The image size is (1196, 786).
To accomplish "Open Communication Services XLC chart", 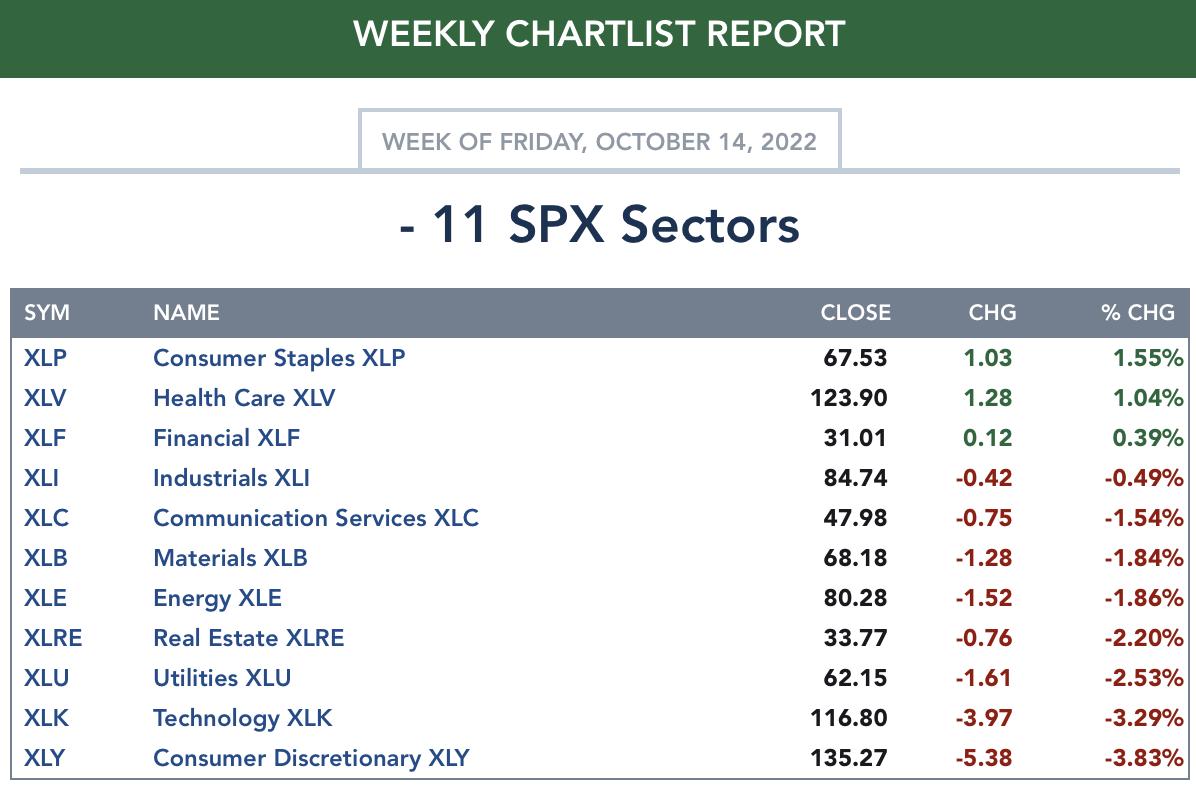I will [x=316, y=517].
